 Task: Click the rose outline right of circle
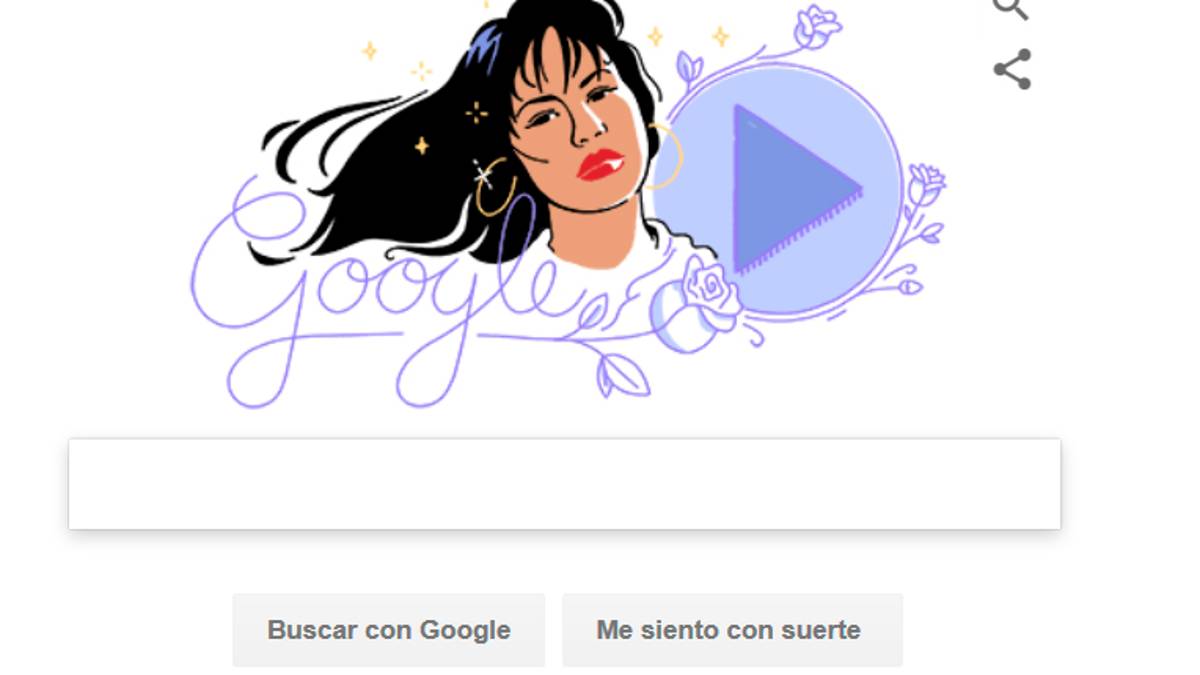click(x=926, y=187)
